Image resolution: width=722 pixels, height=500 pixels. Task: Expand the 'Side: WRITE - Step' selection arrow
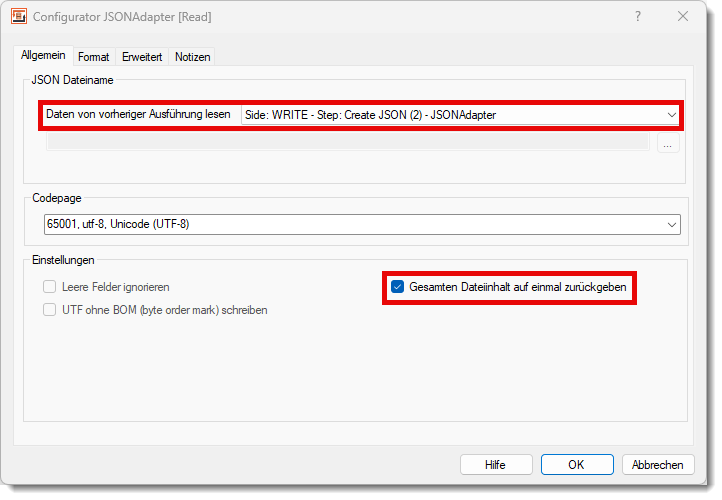click(671, 115)
